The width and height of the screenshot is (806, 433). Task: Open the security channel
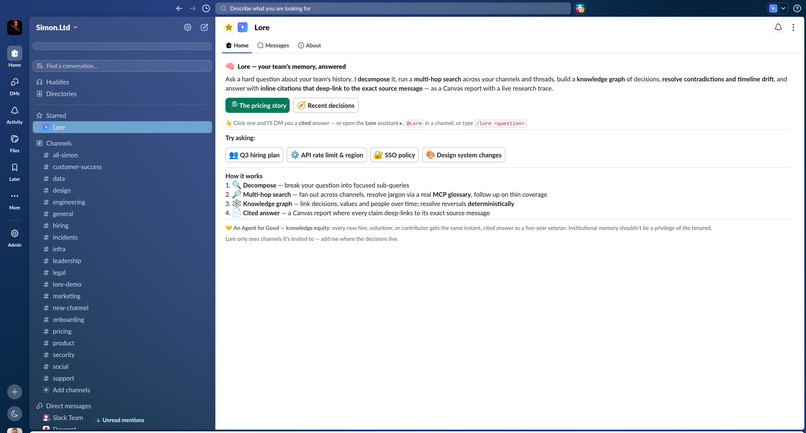coord(122,355)
